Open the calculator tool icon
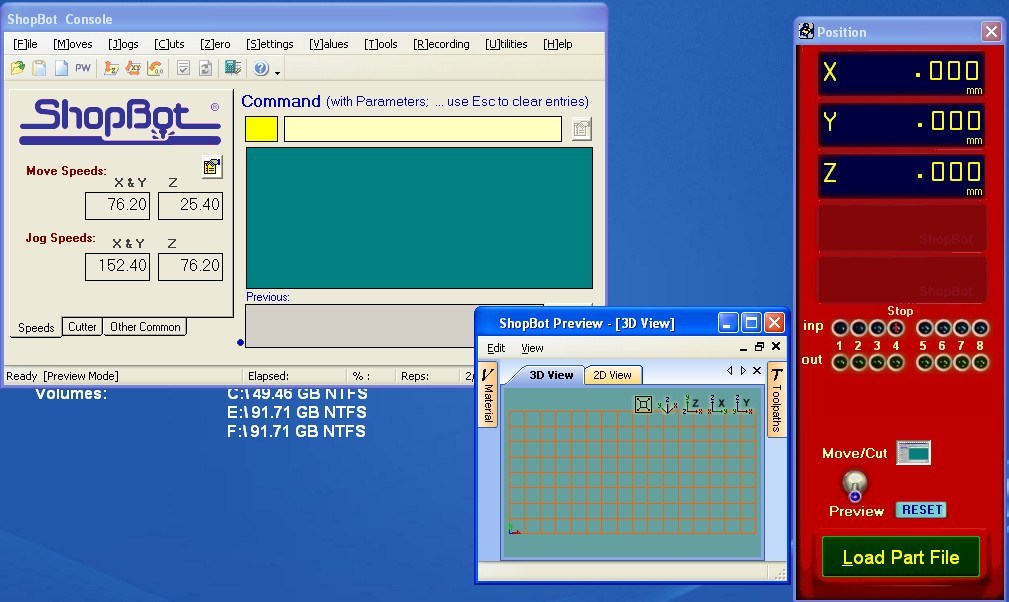This screenshot has height=602, width=1009. 233,68
